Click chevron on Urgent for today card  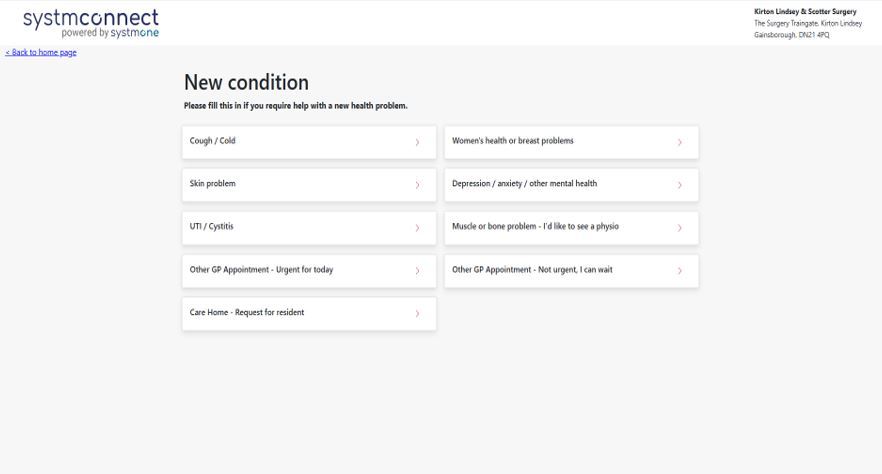(x=417, y=271)
